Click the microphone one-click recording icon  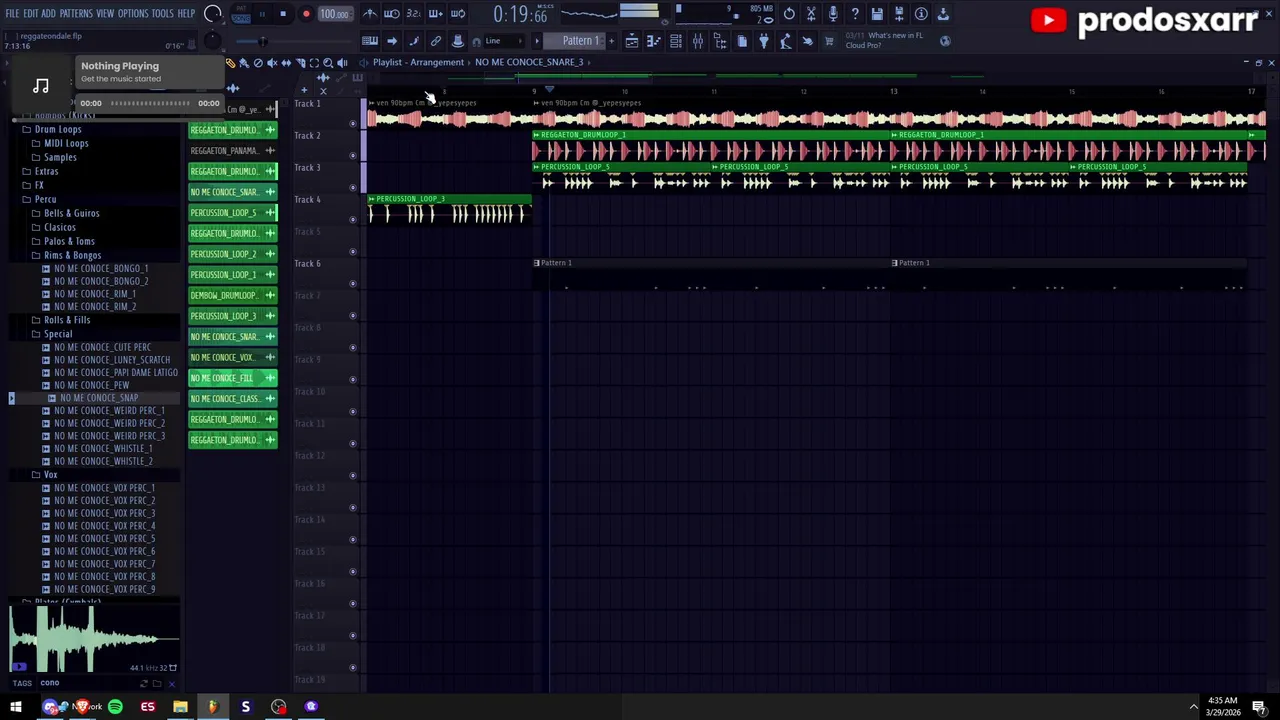pyautogui.click(x=833, y=14)
